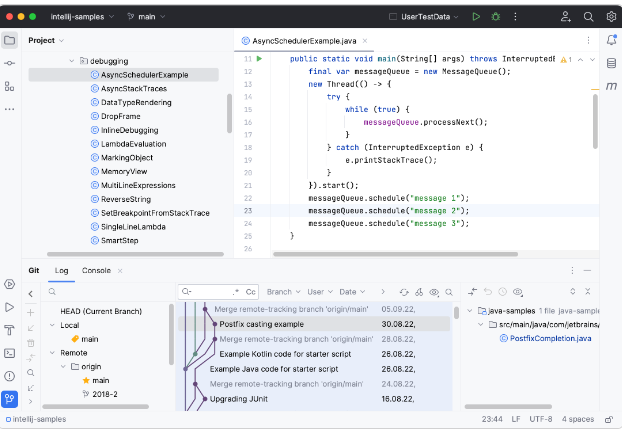Open the Date filter dropdown
The image size is (622, 433).
[x=352, y=292]
